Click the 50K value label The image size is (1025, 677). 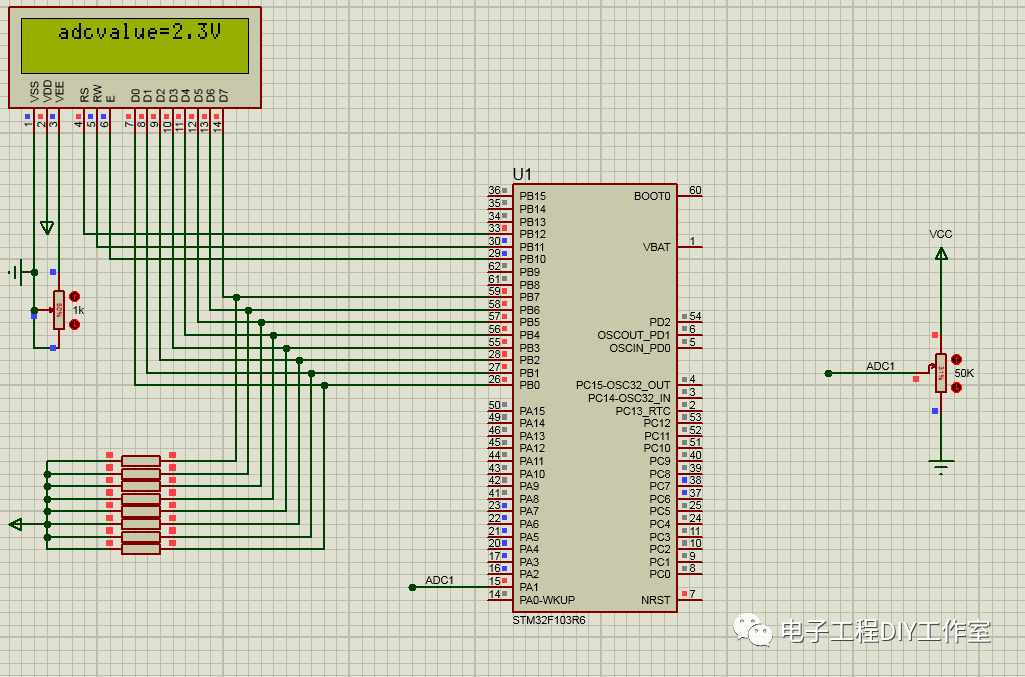coord(964,373)
